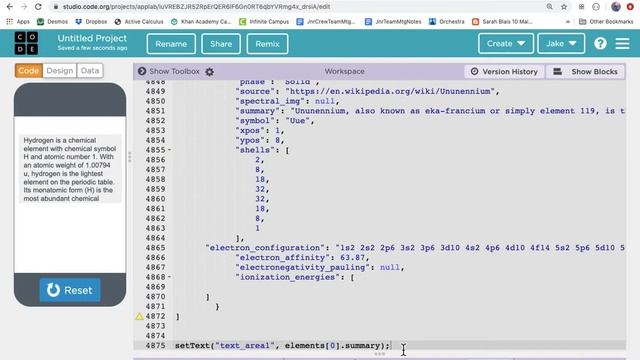Screen dimensions: 640x360
Task: Switch to Show Blocks mode
Action: click(x=585, y=71)
